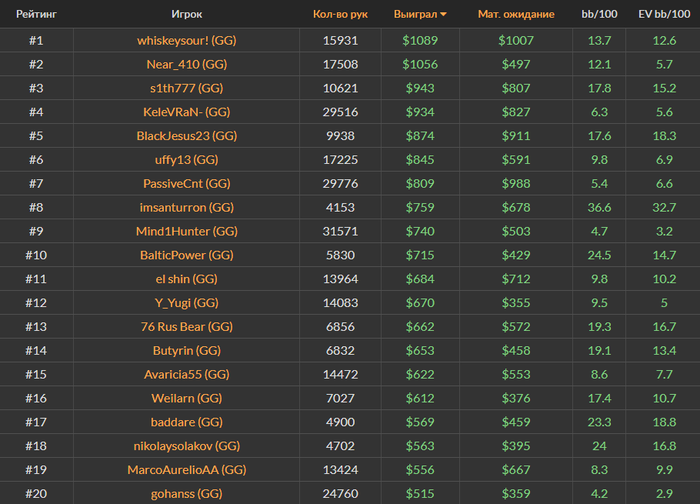This screenshot has height=504, width=700.
Task: Open Near_410 (GG) player link
Action: [x=186, y=64]
